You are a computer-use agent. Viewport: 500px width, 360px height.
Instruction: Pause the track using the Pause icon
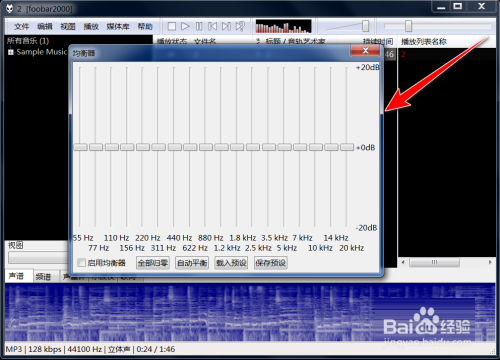(199, 26)
